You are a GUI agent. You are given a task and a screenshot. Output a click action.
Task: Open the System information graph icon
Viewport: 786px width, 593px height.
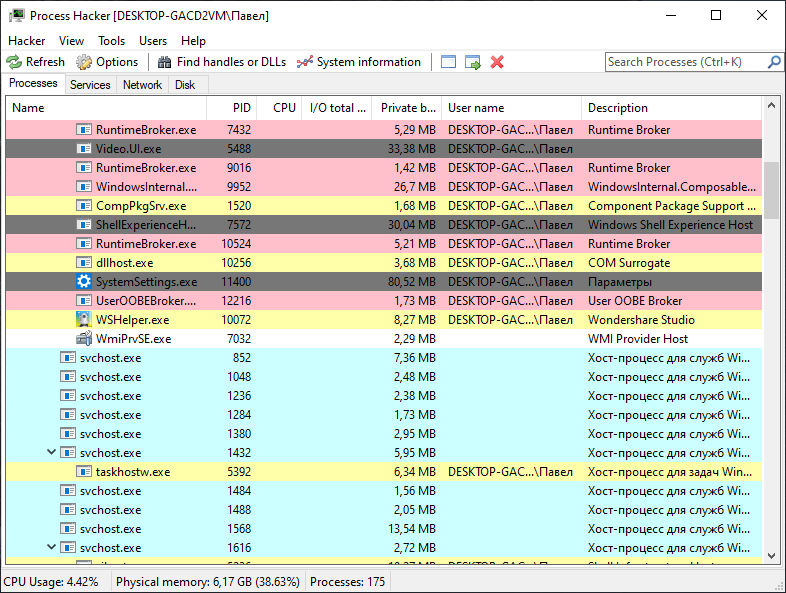click(304, 62)
